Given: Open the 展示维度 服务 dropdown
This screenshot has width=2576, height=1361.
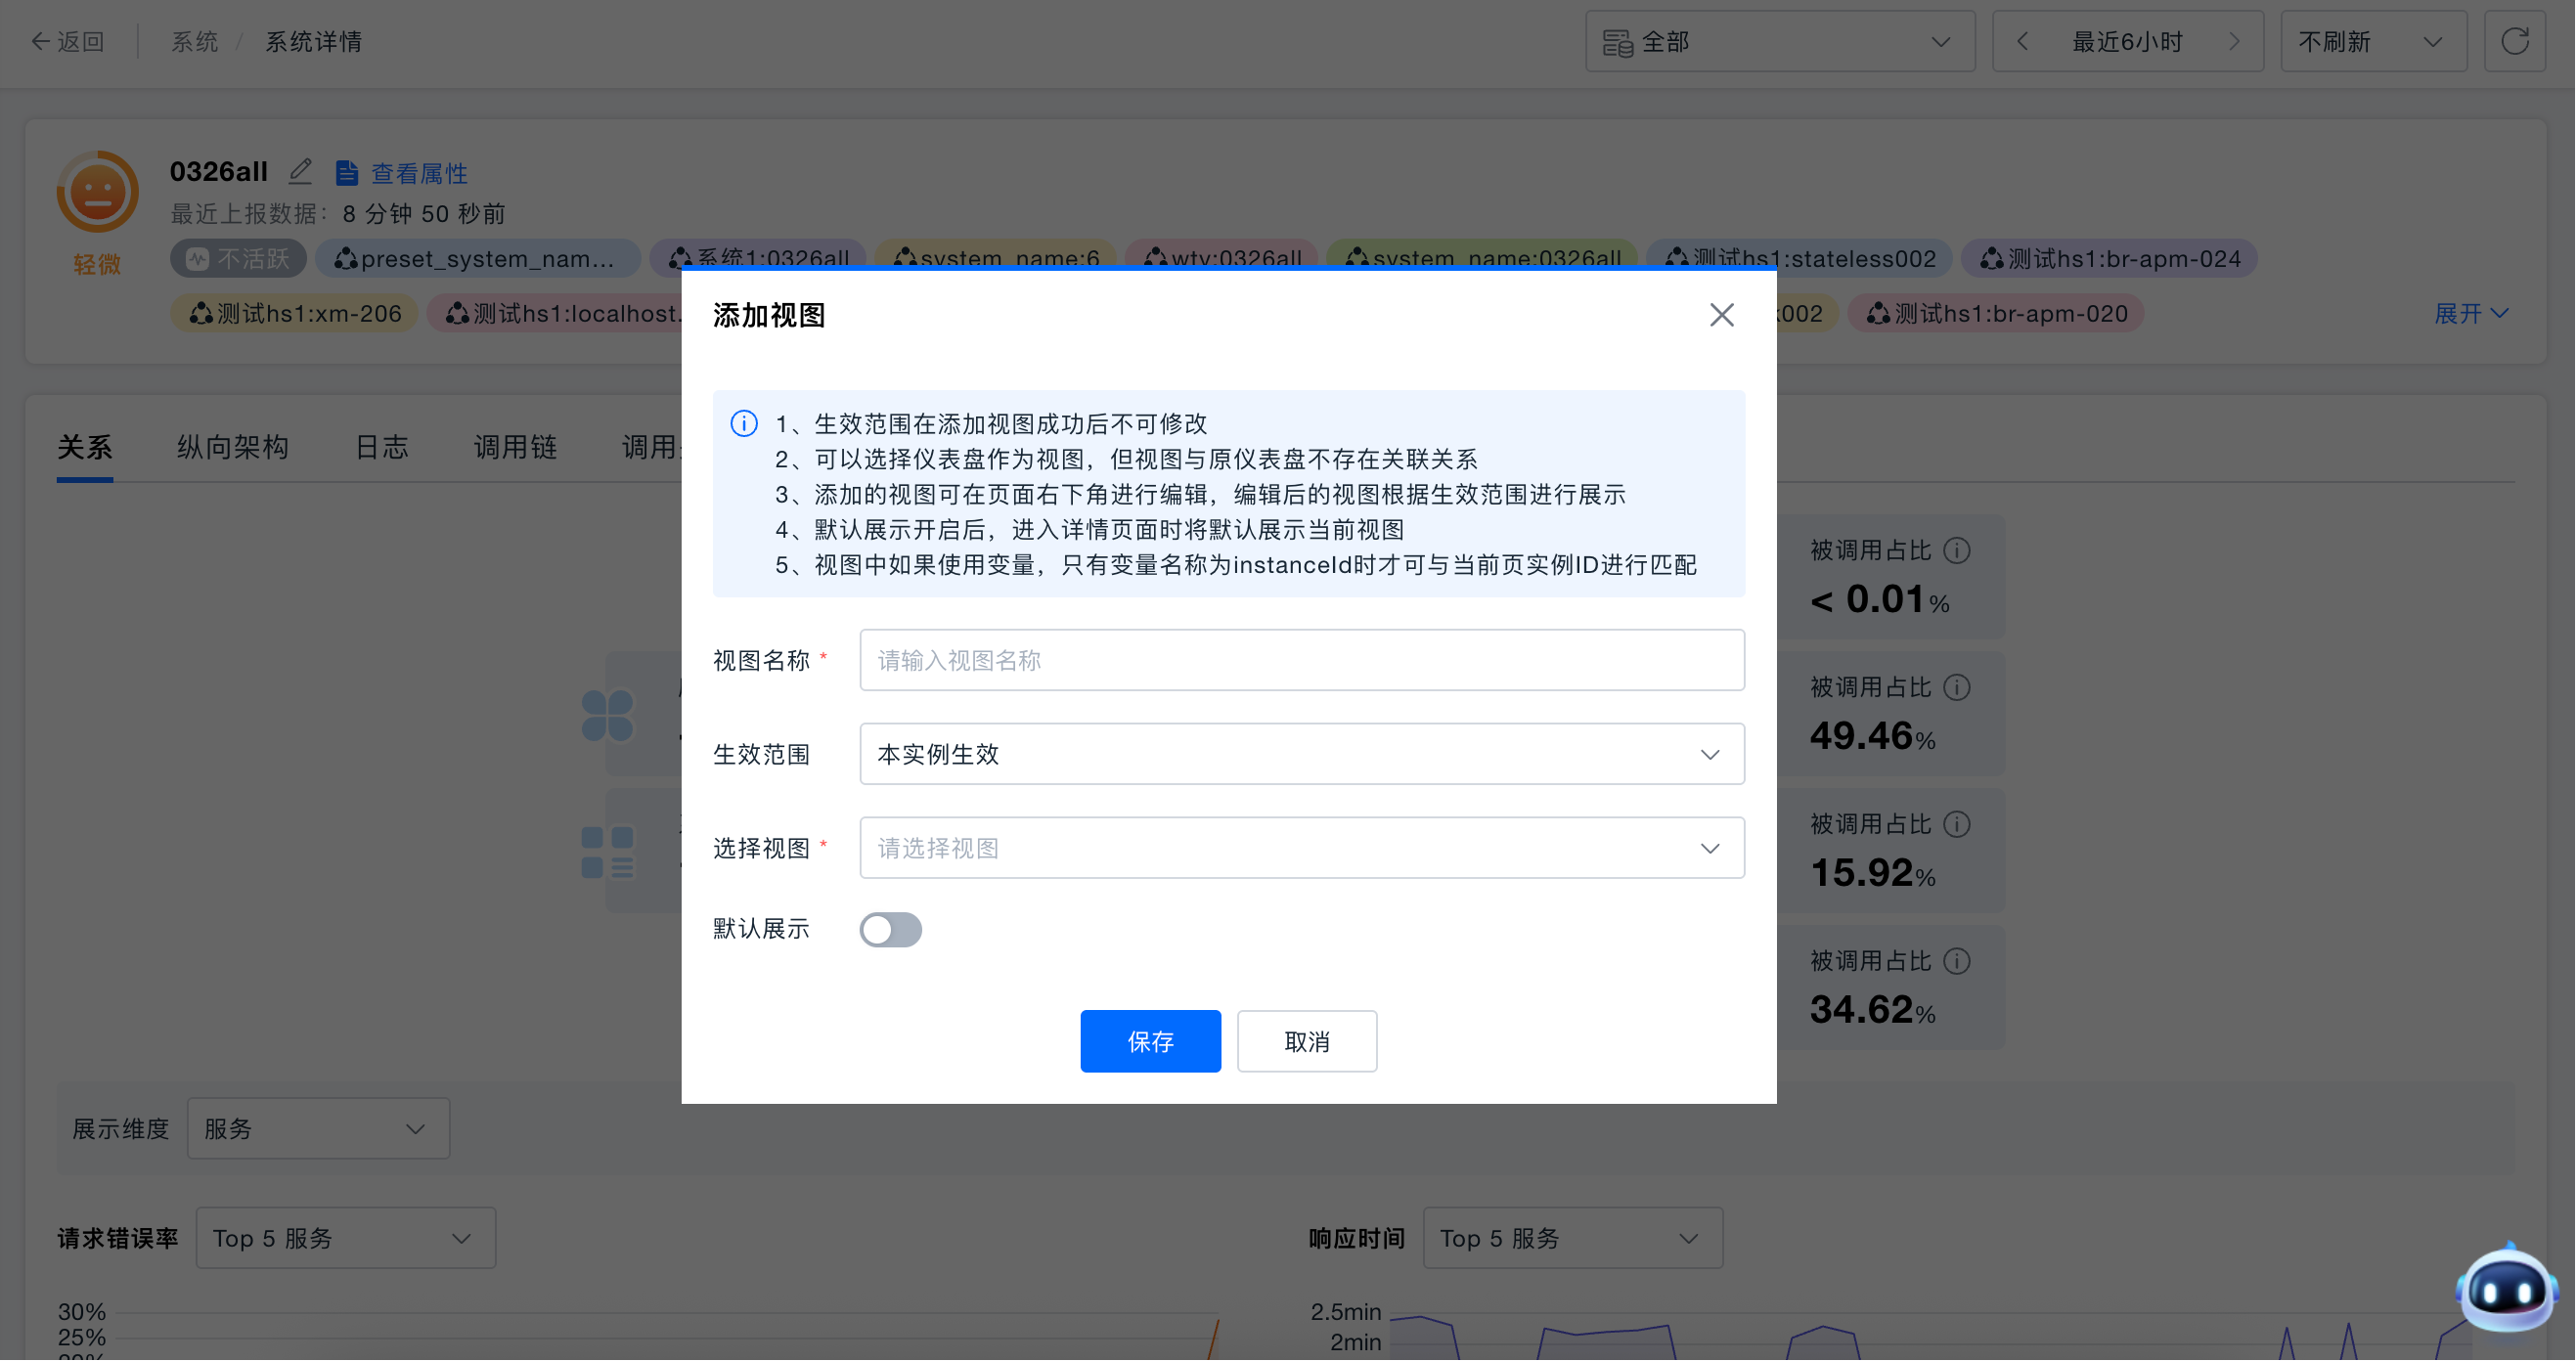Looking at the screenshot, I should click(x=318, y=1129).
